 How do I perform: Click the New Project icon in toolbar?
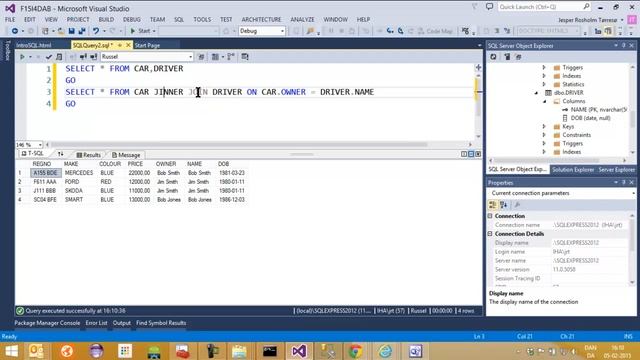click(x=45, y=31)
